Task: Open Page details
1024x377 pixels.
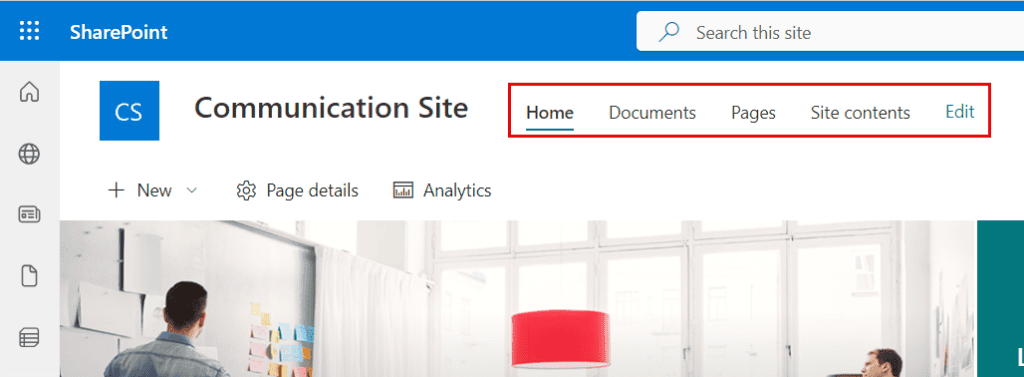Action: coord(297,190)
